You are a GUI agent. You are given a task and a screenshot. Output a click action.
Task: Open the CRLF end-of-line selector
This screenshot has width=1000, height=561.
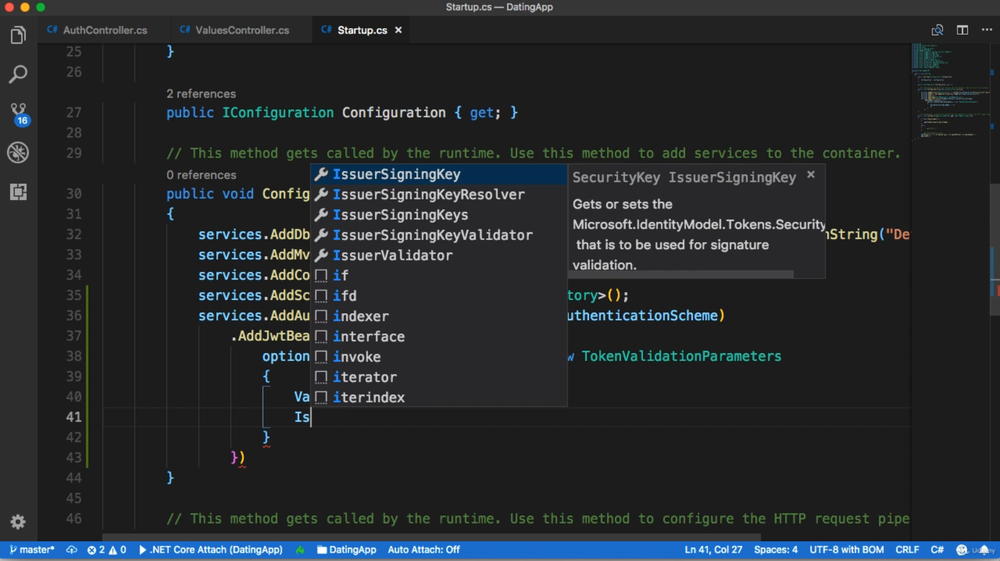[907, 550]
